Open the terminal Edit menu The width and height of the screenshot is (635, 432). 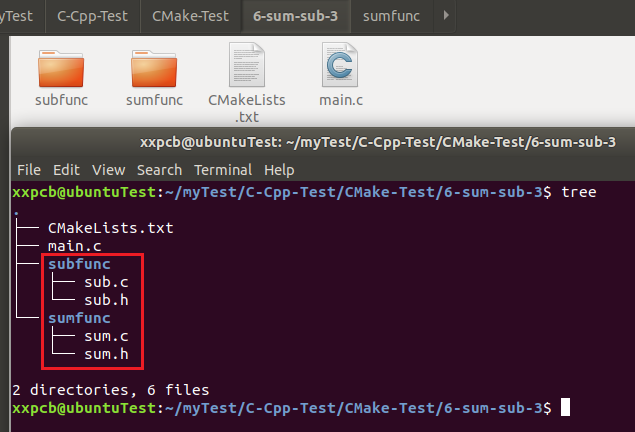tap(66, 170)
